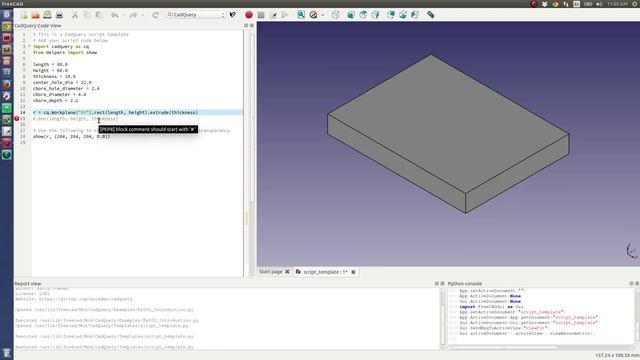
Task: Save the current document
Action: tap(47, 15)
